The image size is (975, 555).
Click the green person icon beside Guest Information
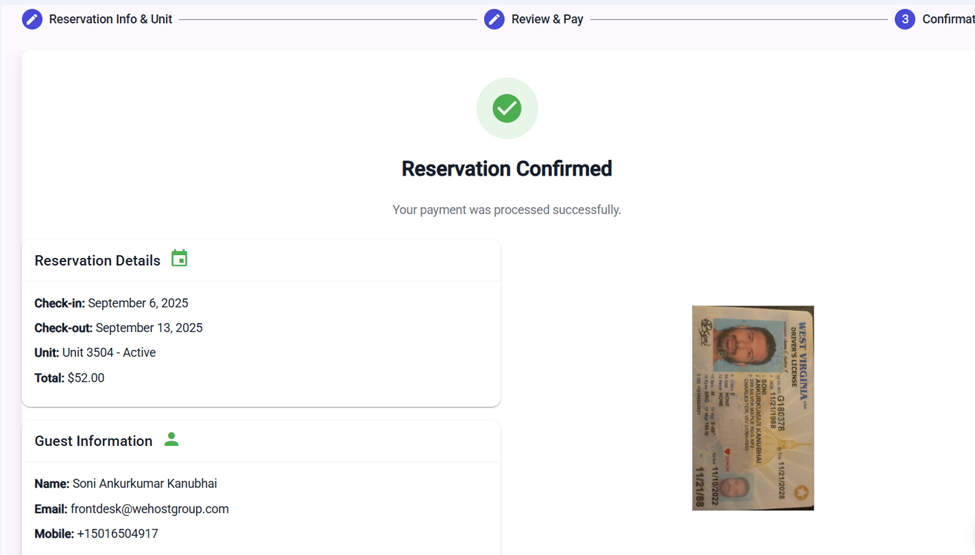(171, 439)
